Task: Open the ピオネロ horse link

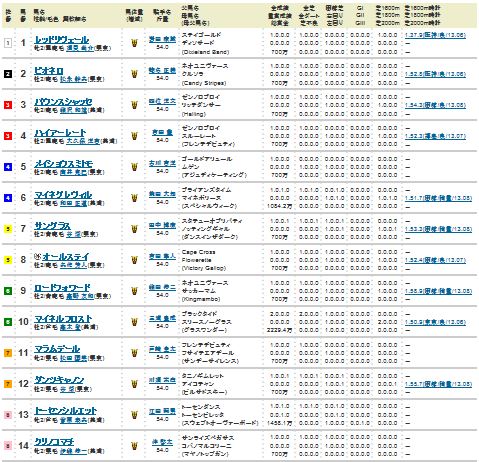Action: pos(49,71)
